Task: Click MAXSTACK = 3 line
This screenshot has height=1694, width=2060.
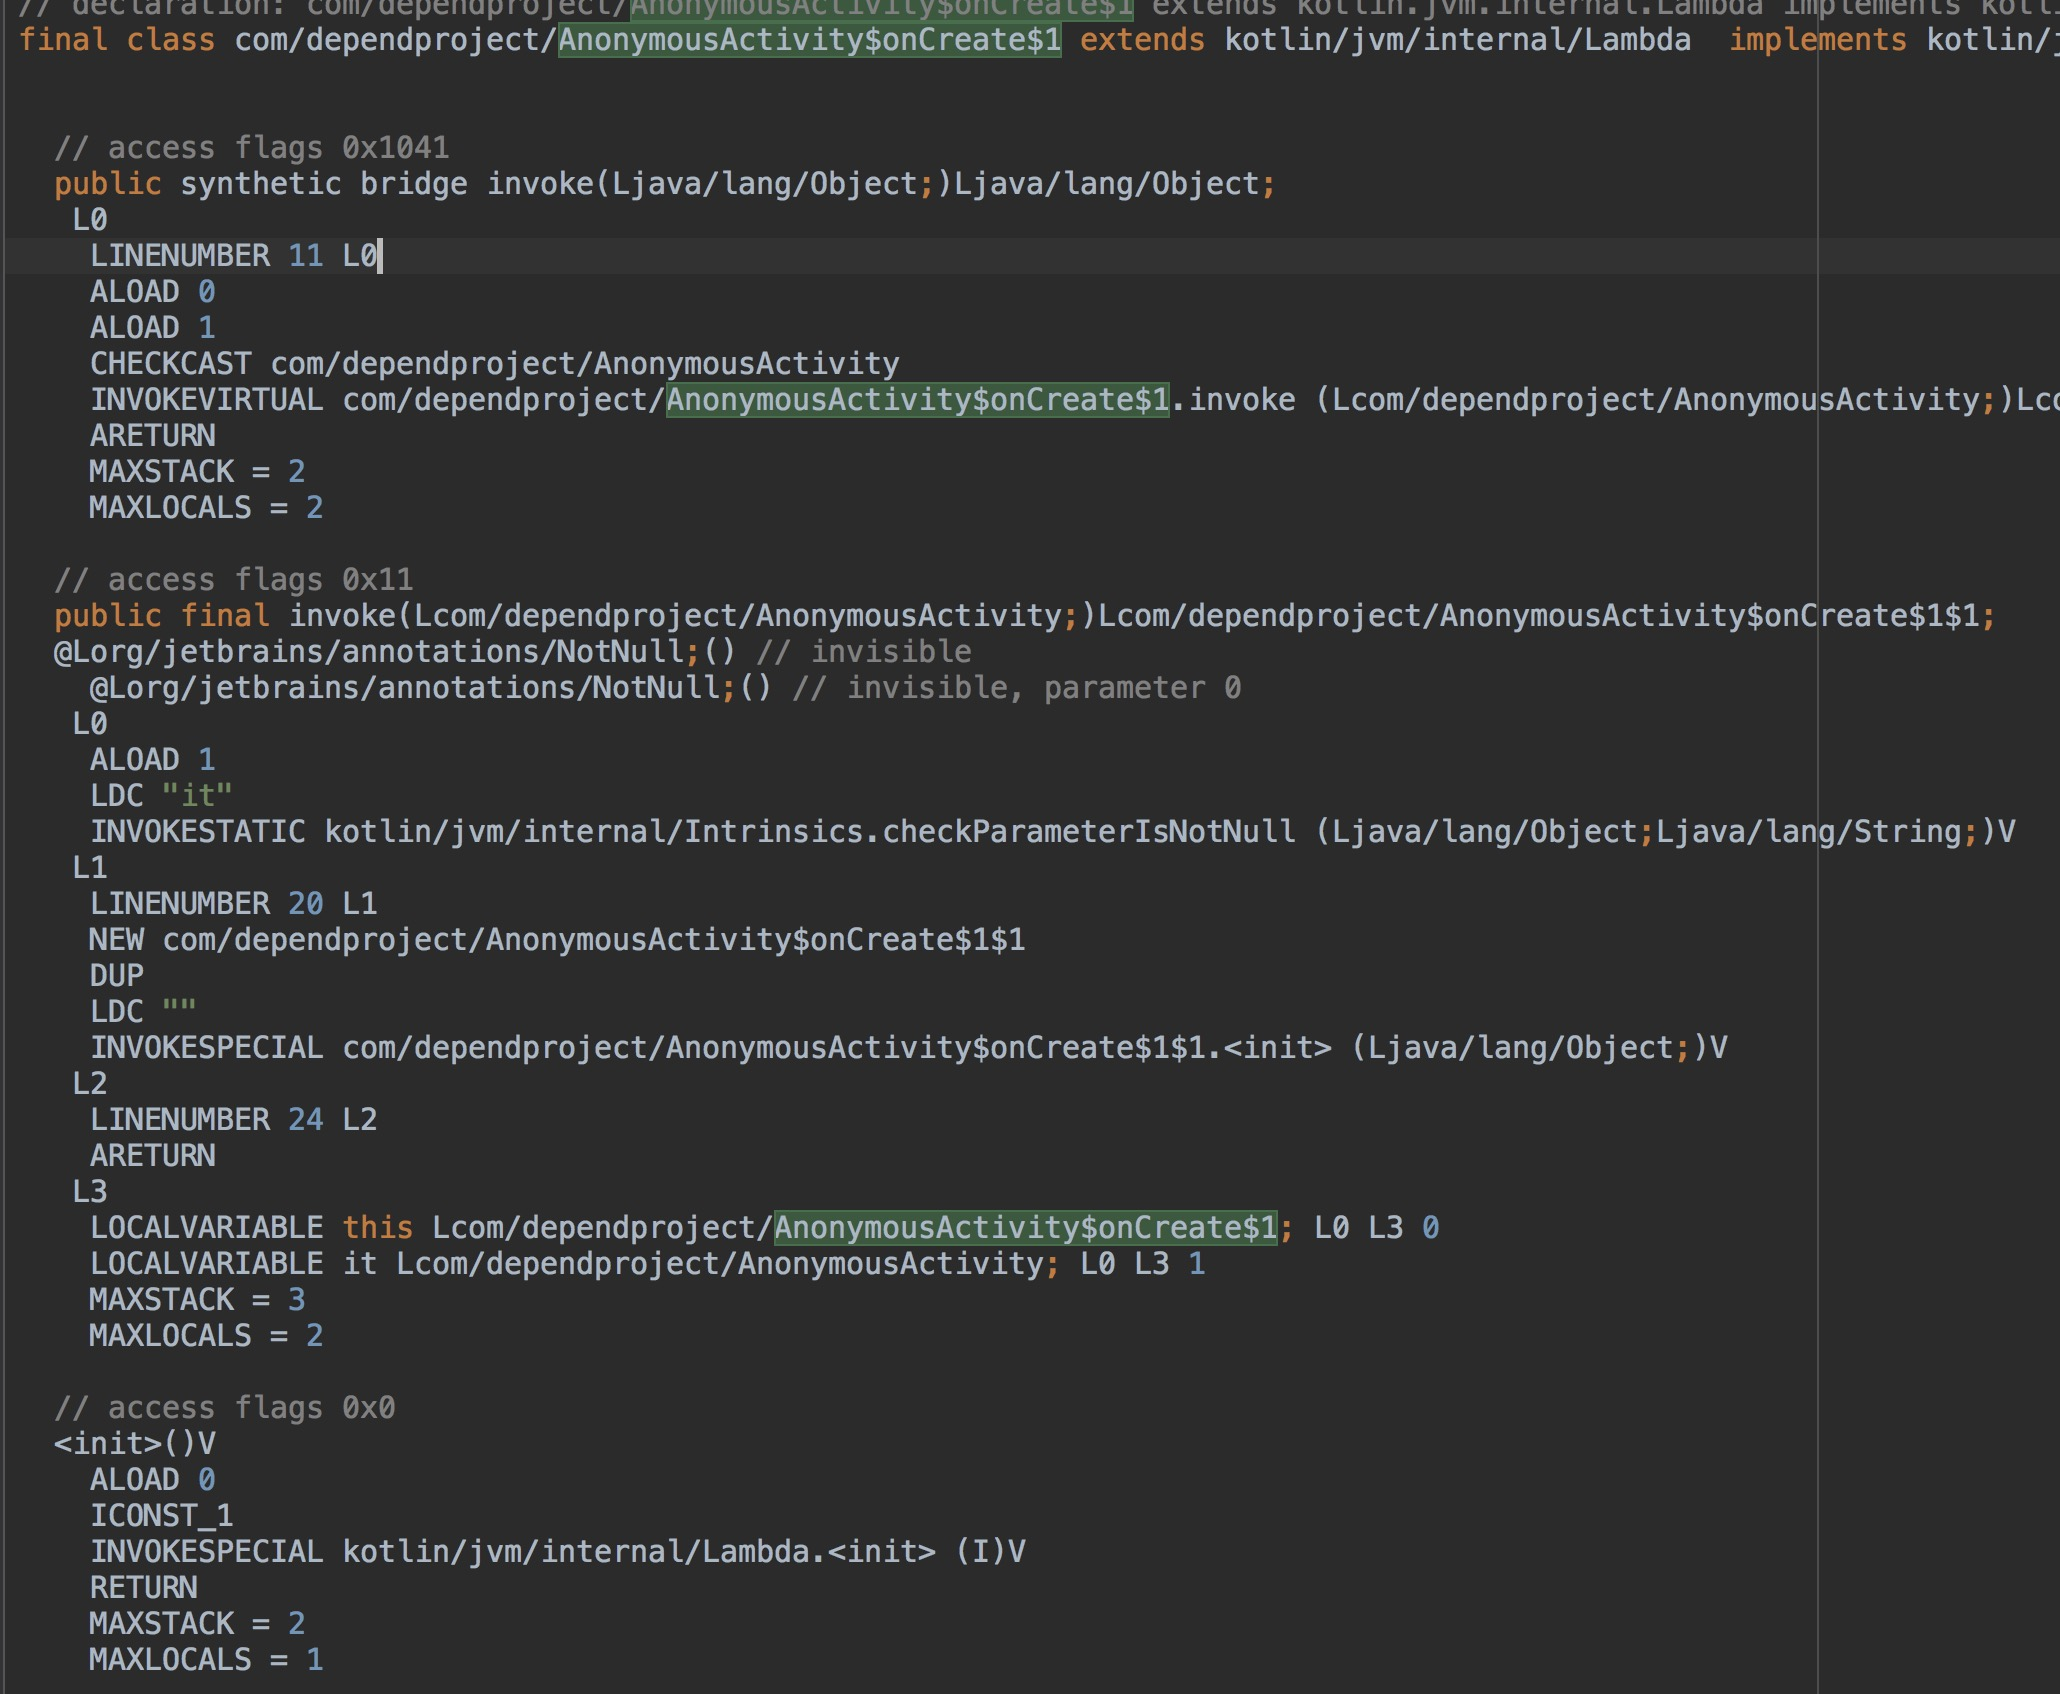Action: click(x=196, y=1300)
